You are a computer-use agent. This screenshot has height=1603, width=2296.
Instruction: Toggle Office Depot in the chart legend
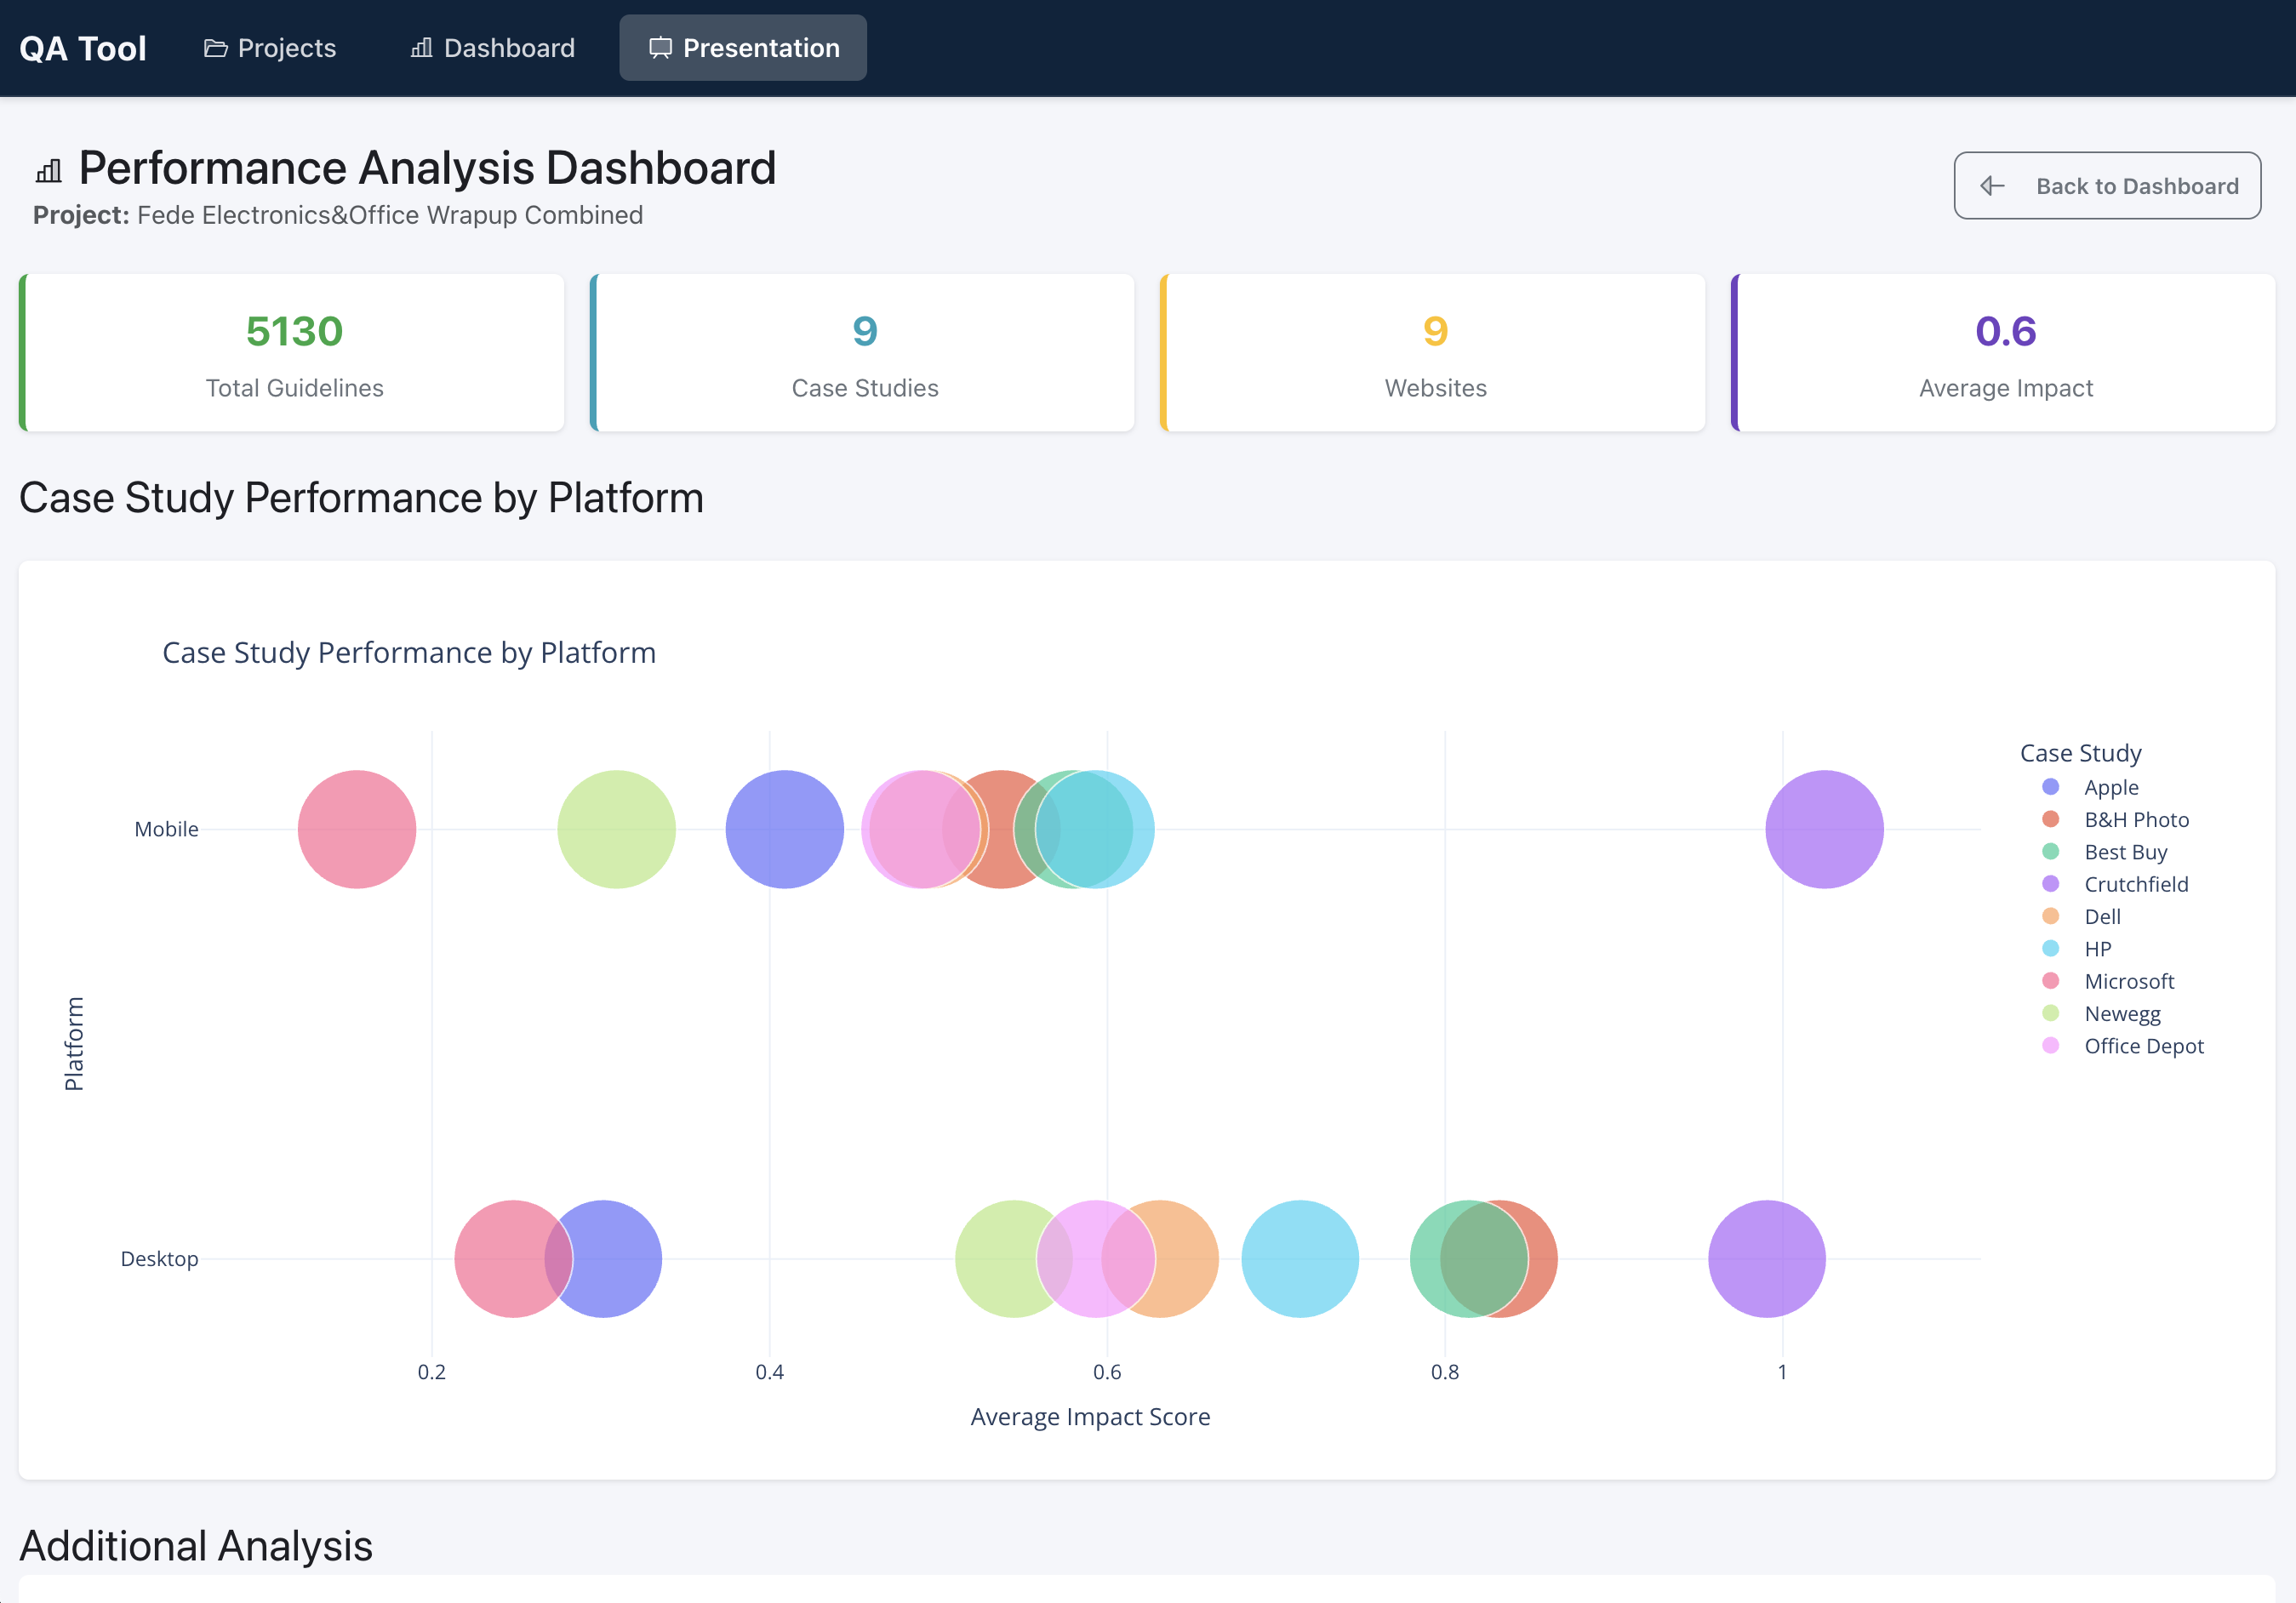point(2122,1046)
